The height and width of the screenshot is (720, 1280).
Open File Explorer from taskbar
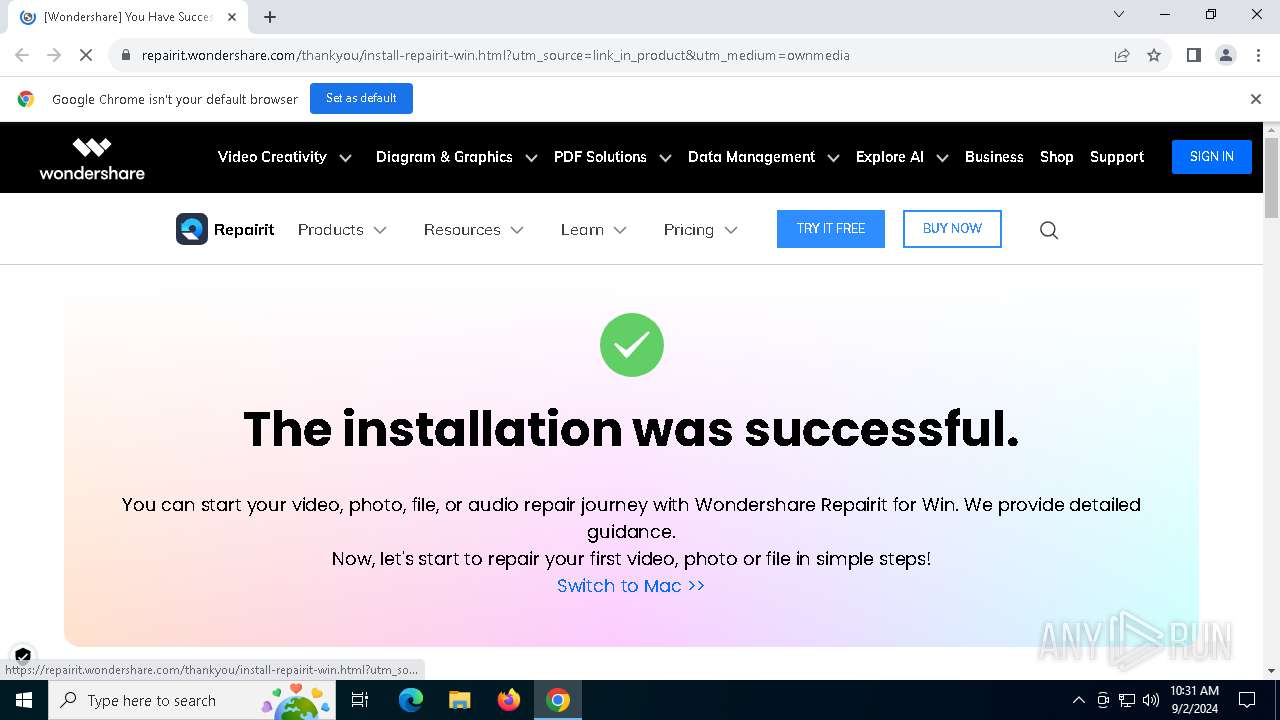[460, 700]
